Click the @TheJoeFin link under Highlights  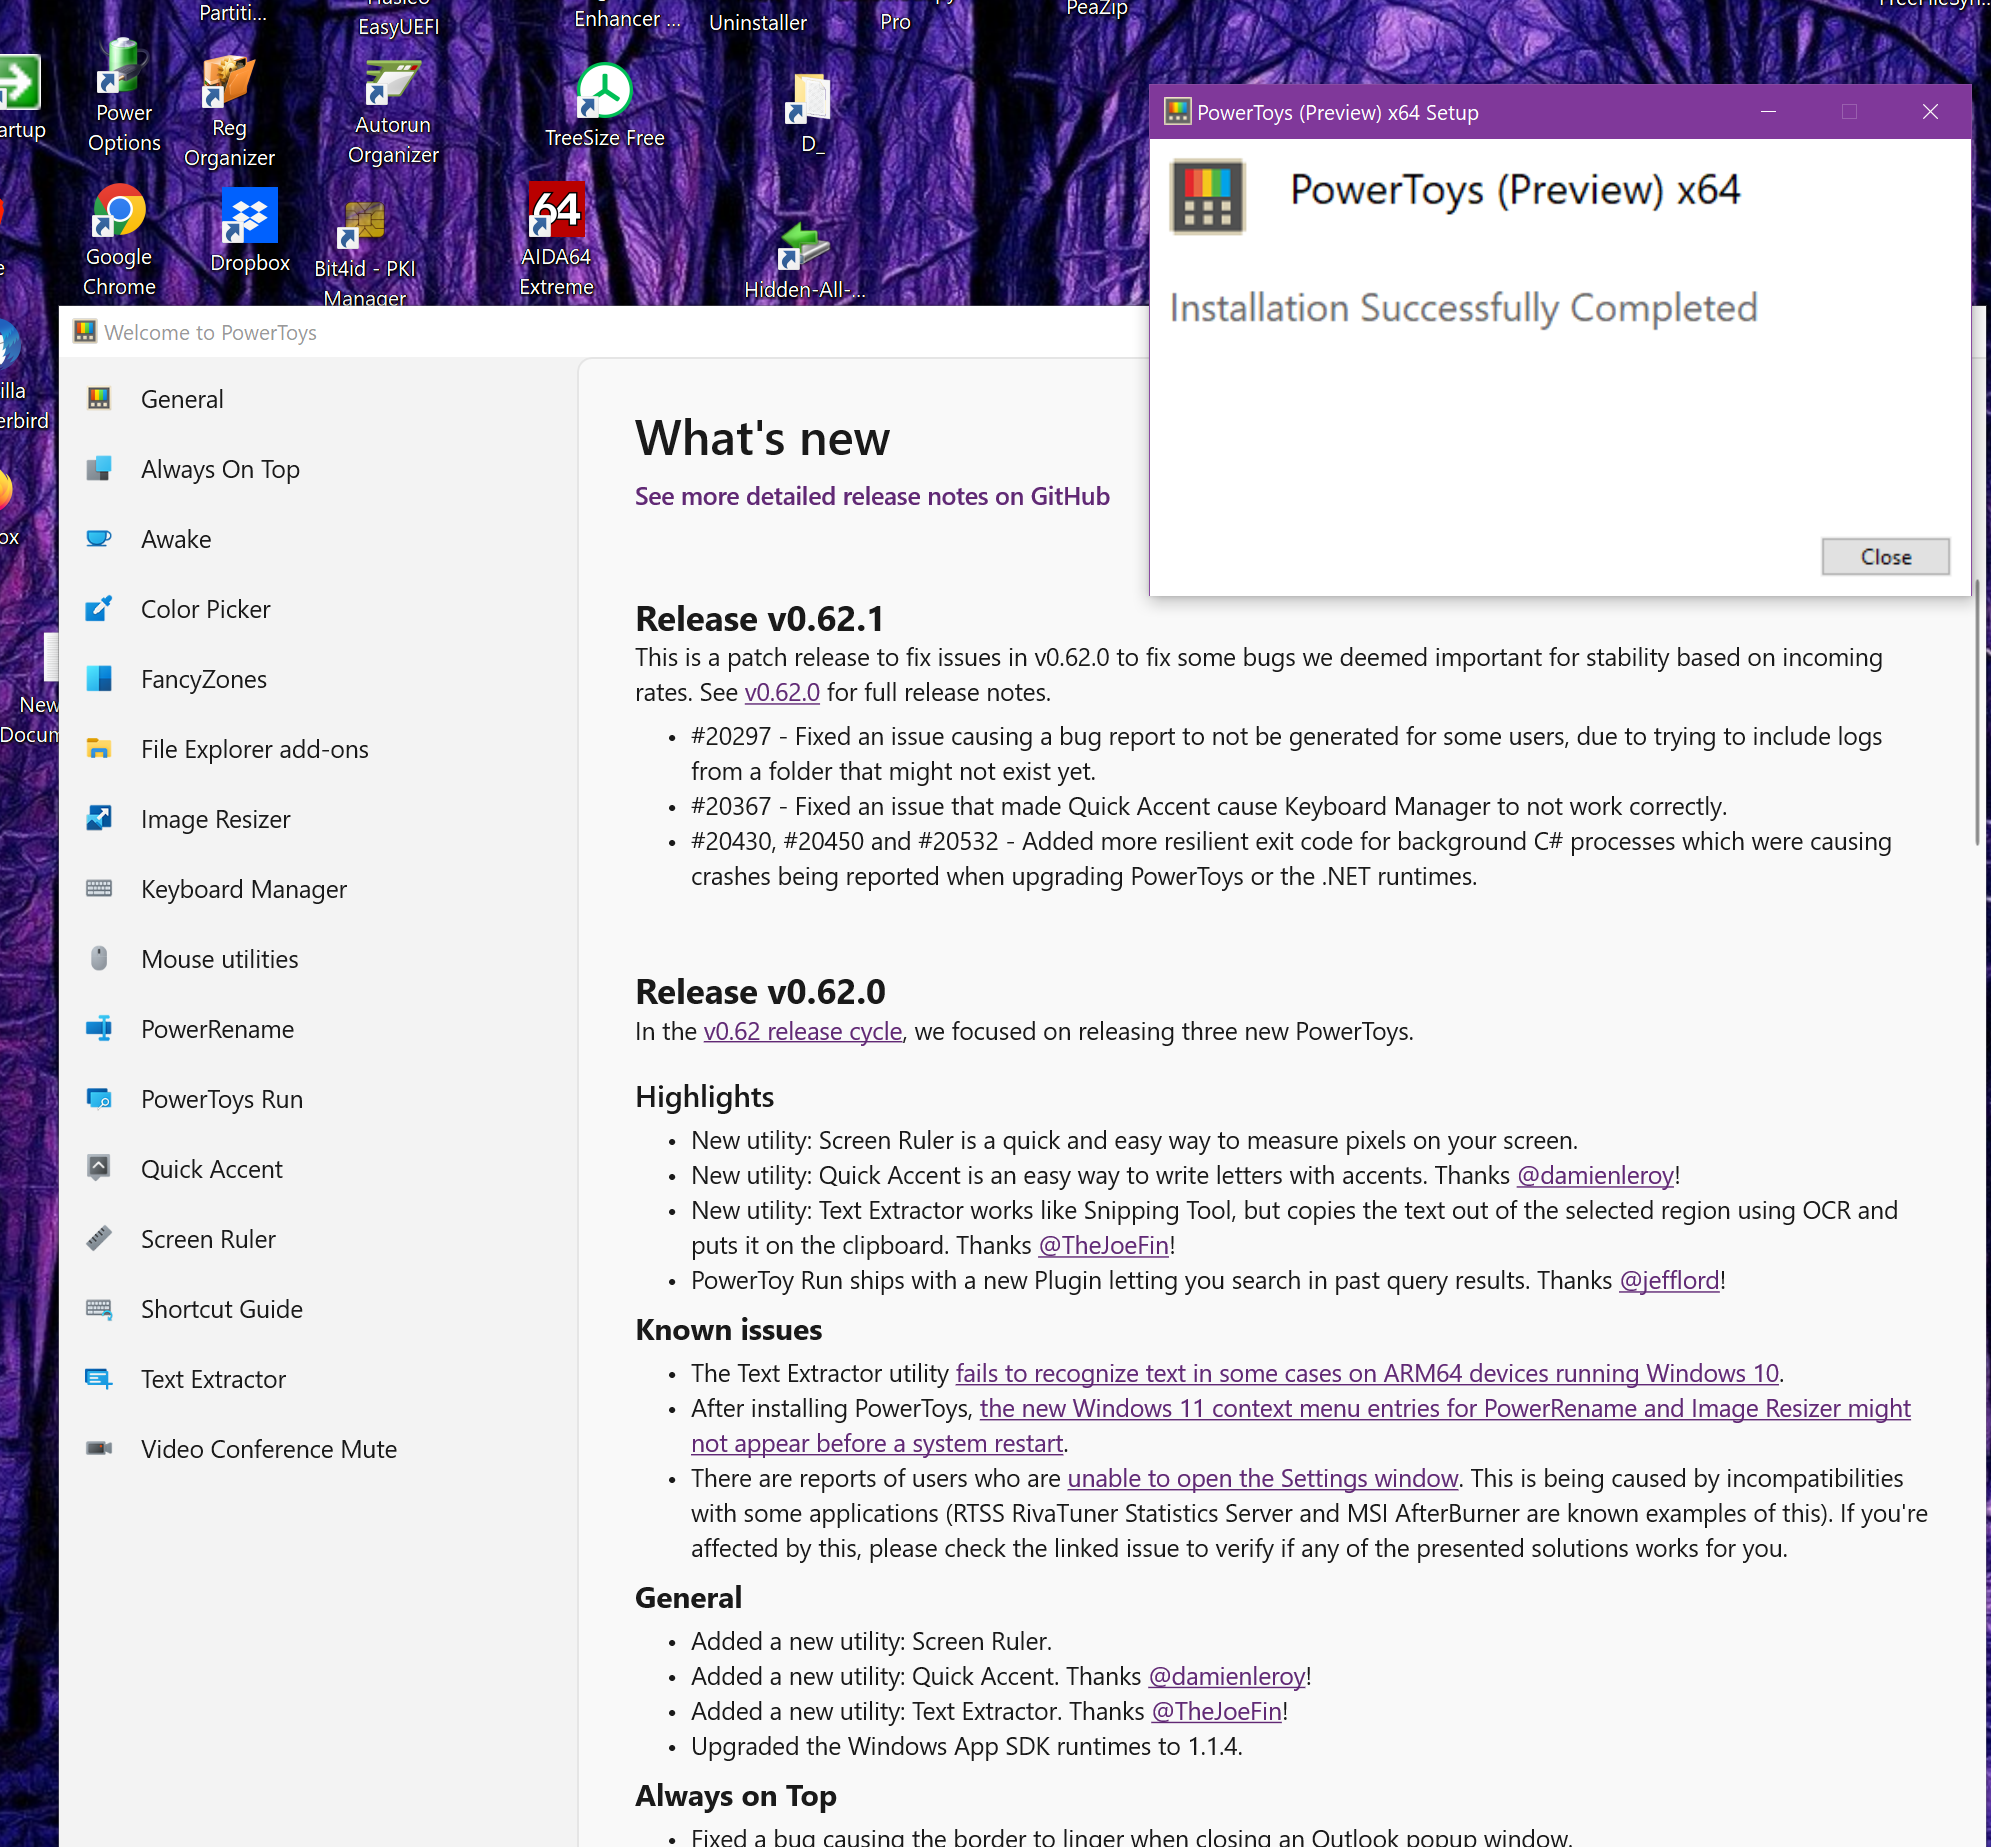1103,1245
